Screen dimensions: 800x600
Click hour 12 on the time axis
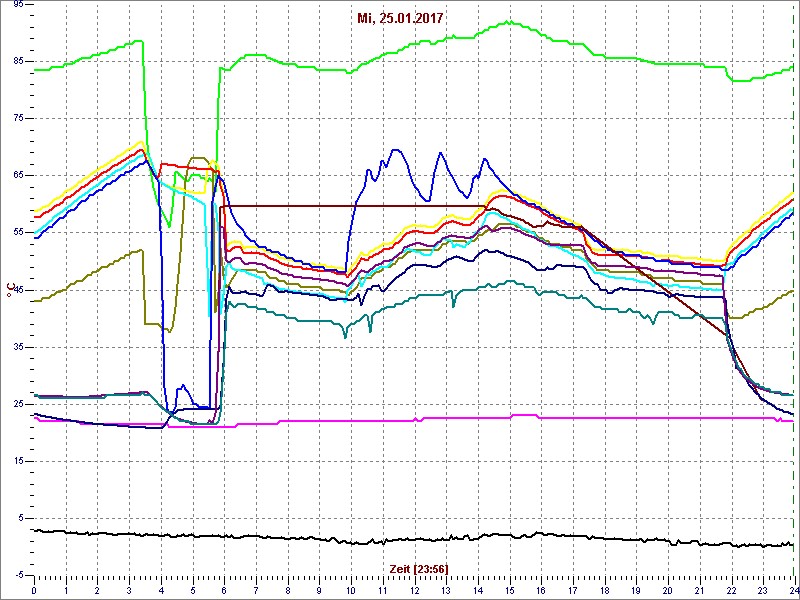414,588
